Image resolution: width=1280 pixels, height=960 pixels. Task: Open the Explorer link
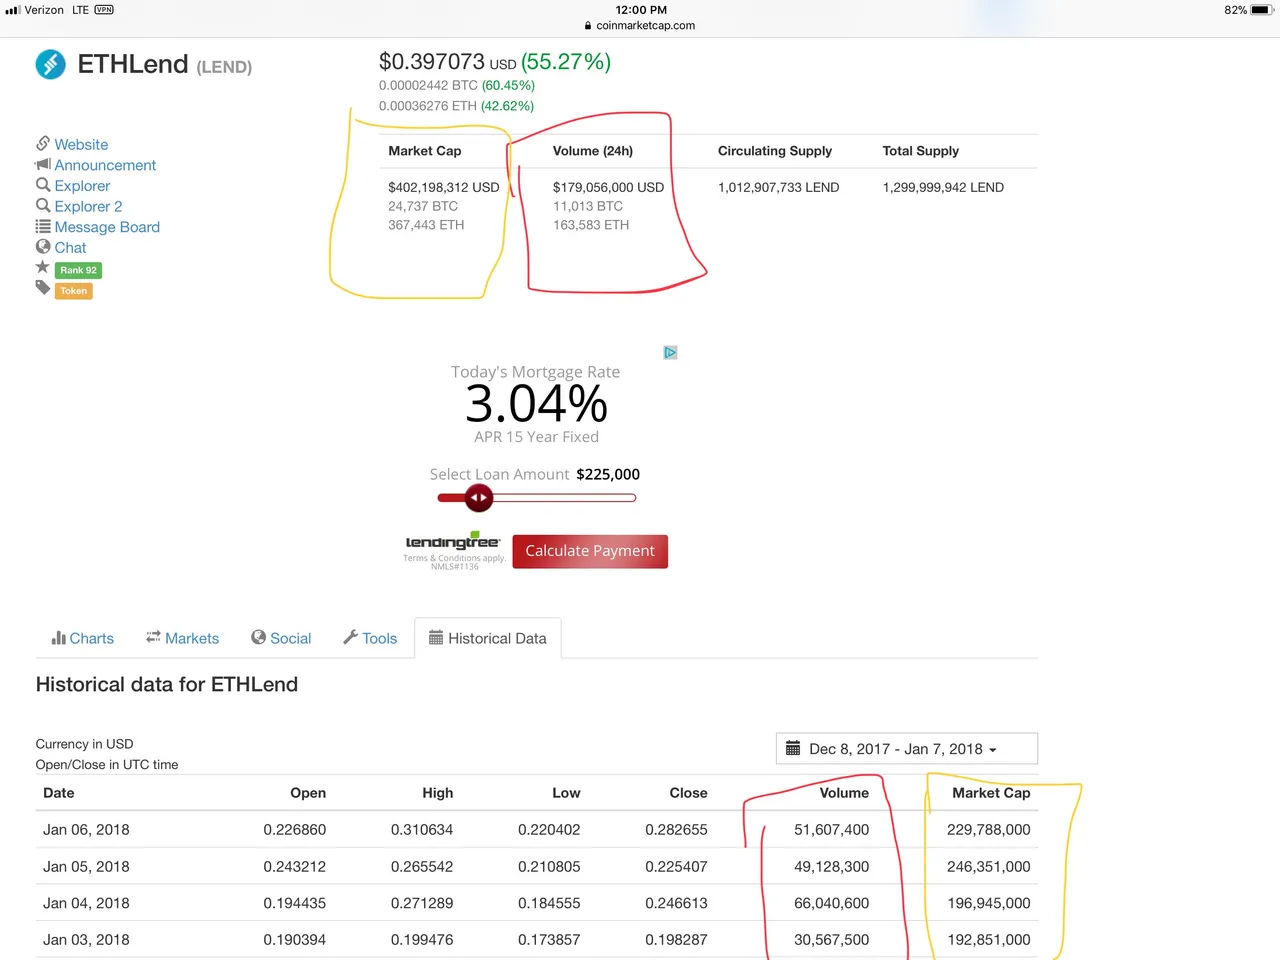(82, 186)
